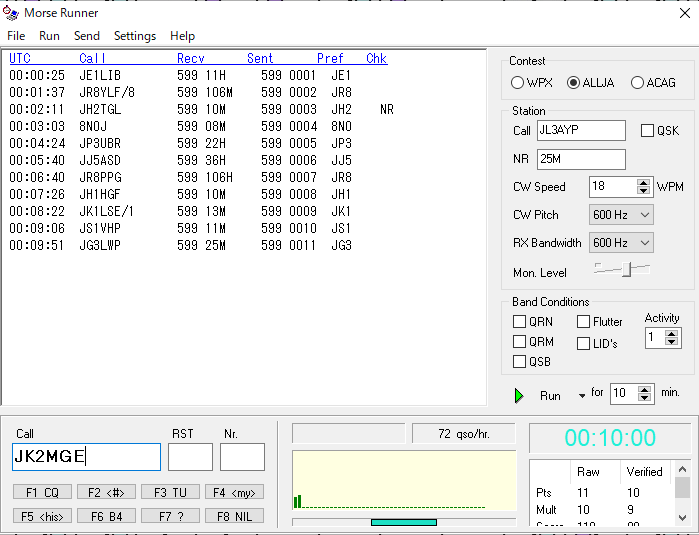Open the Help menu
This screenshot has height=535, width=699.
click(x=182, y=36)
